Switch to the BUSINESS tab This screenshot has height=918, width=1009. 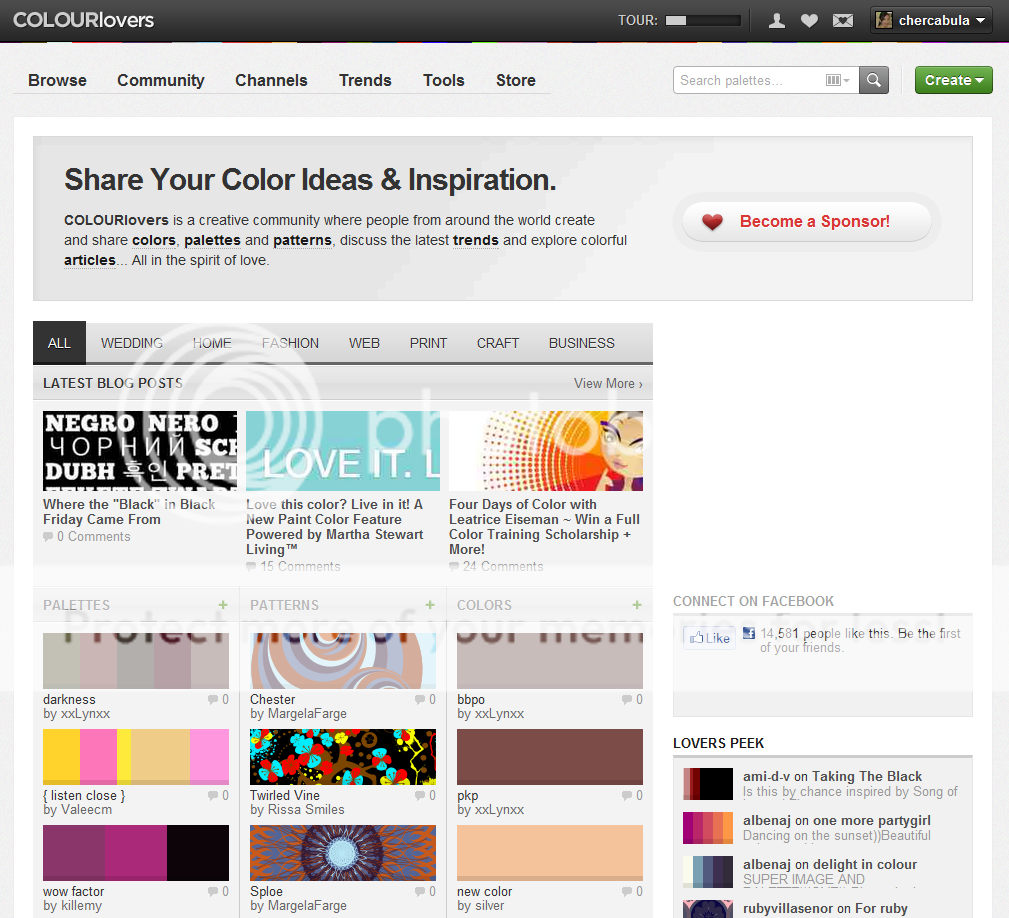tap(582, 343)
